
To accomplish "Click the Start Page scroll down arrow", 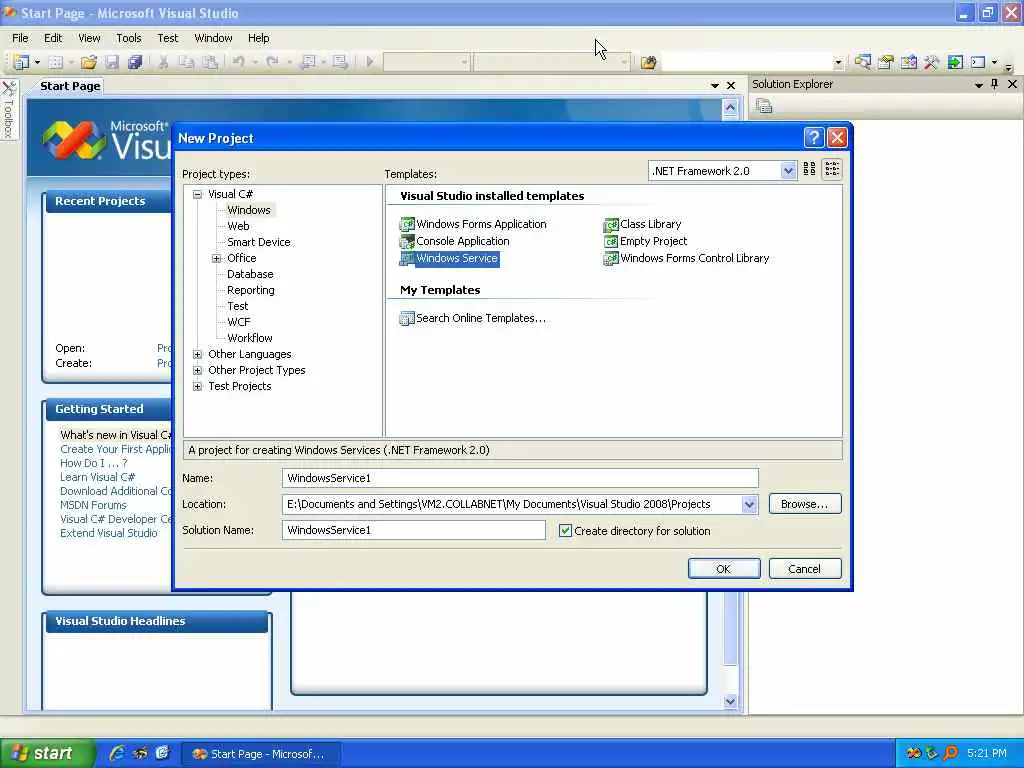I will pyautogui.click(x=730, y=701).
